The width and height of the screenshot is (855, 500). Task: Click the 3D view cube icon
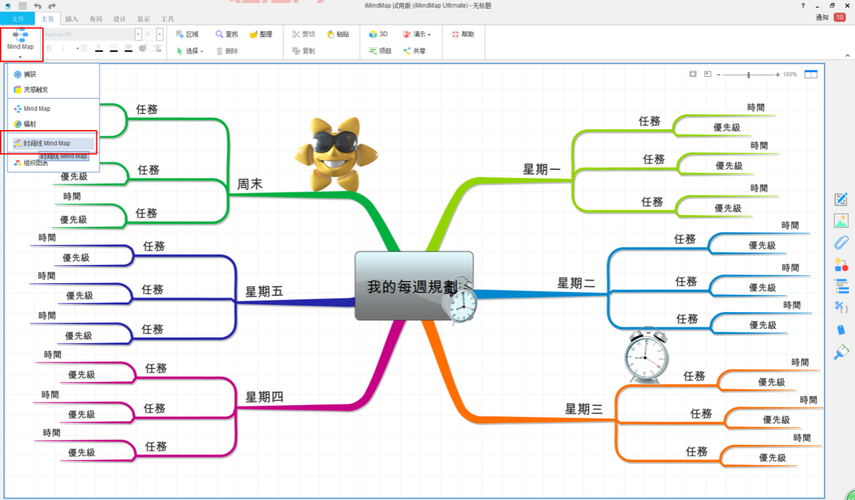pos(372,34)
